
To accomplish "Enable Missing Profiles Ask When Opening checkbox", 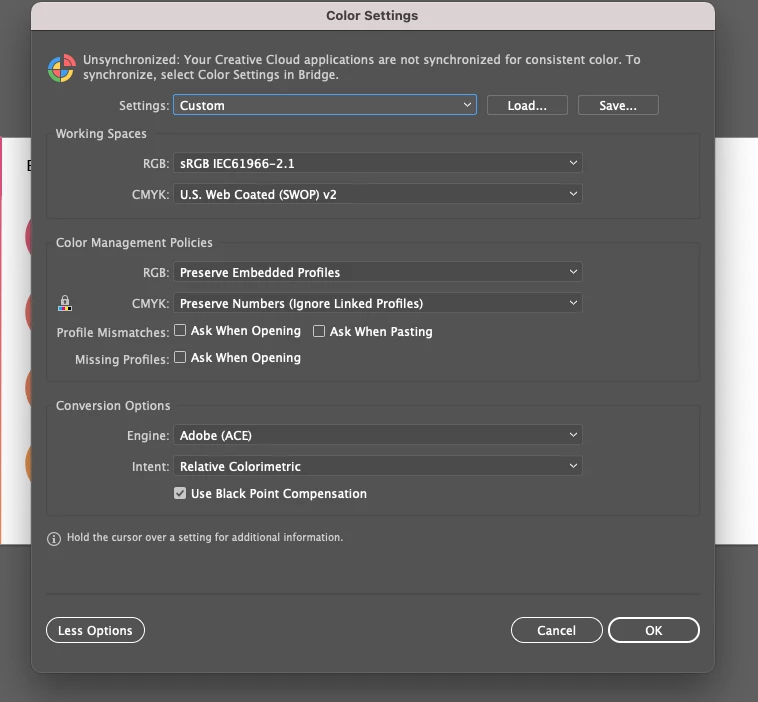I will click(x=180, y=357).
